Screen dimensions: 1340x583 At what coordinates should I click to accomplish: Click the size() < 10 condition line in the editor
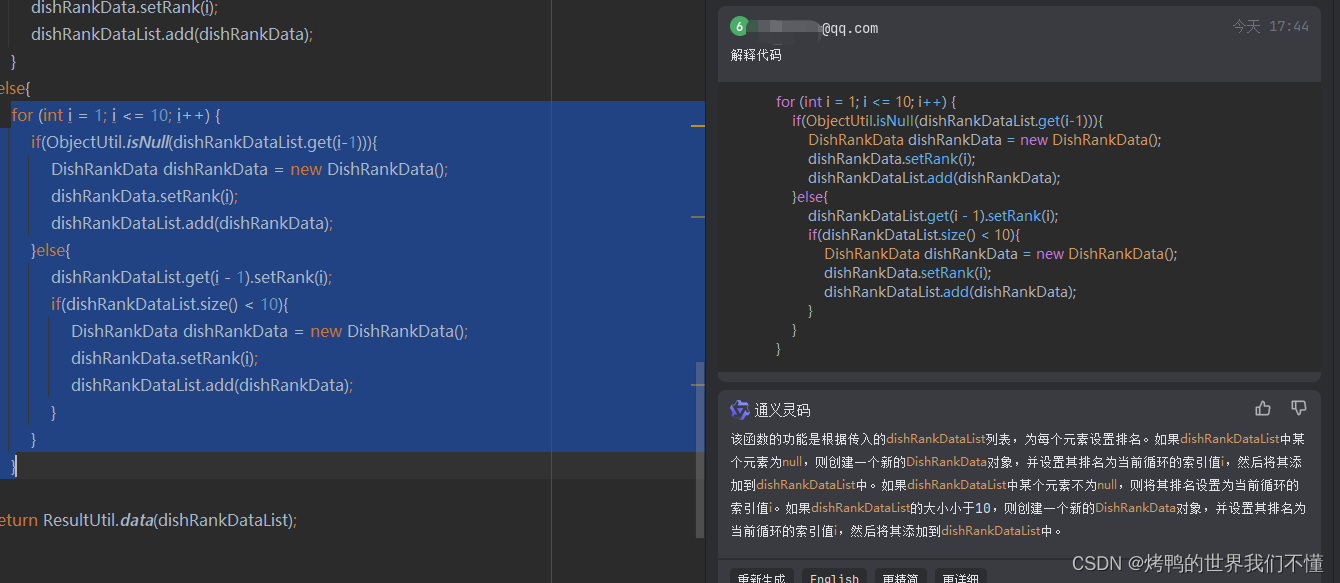[x=170, y=304]
